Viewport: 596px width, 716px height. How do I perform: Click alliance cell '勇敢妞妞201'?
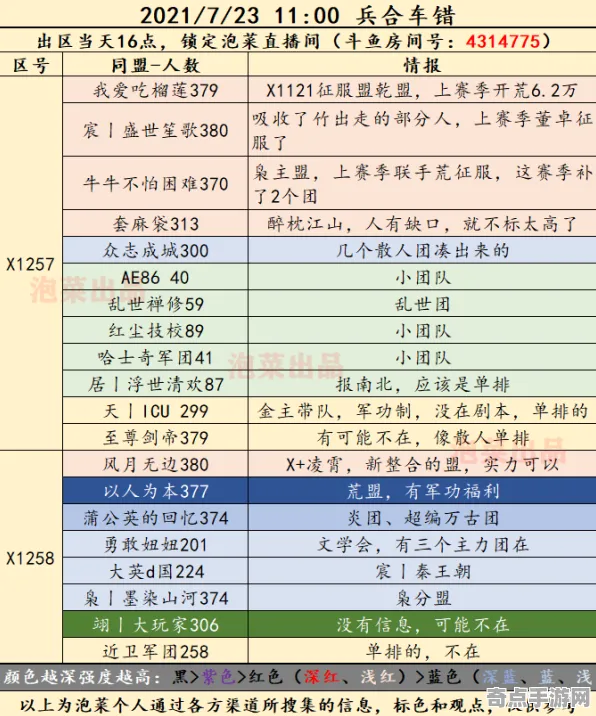pos(155,544)
